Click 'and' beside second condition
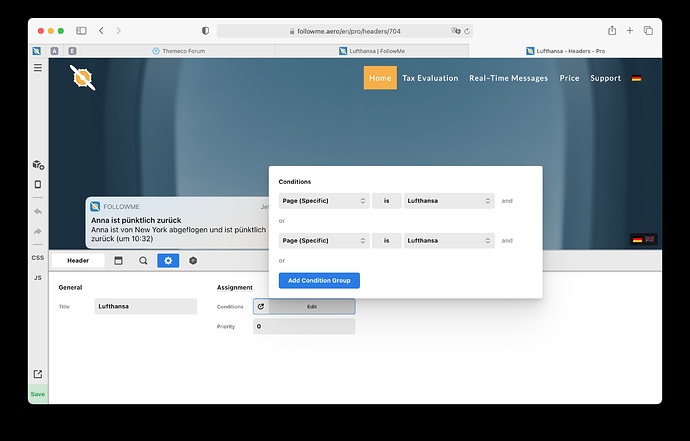 (x=507, y=241)
